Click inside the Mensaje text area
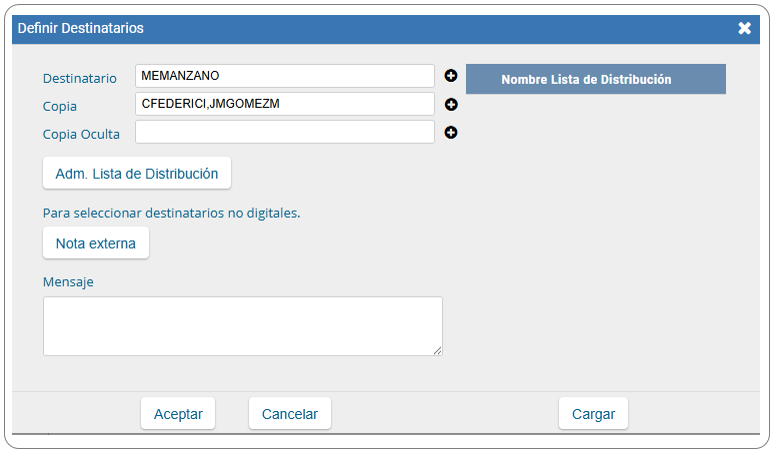The width and height of the screenshot is (776, 456). (x=242, y=326)
